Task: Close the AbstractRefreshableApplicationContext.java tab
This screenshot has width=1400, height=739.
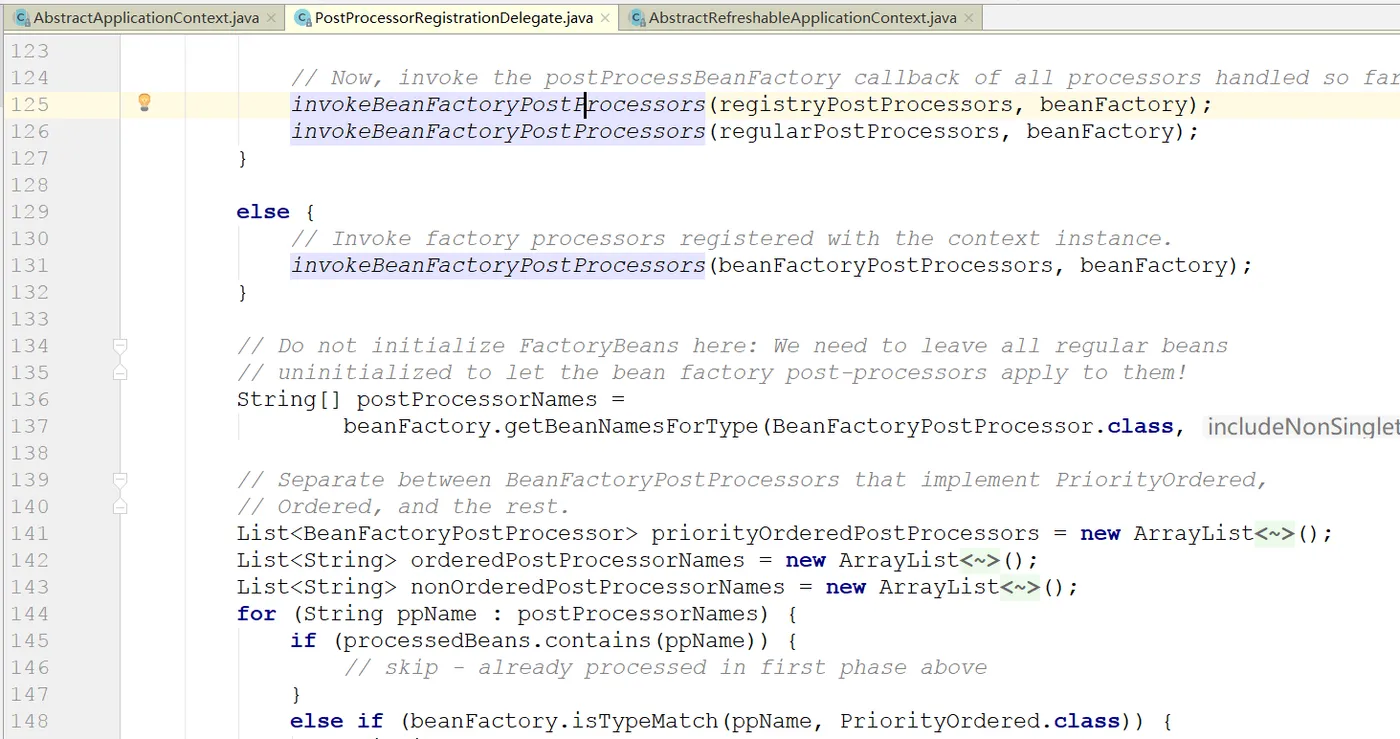Action: click(969, 18)
